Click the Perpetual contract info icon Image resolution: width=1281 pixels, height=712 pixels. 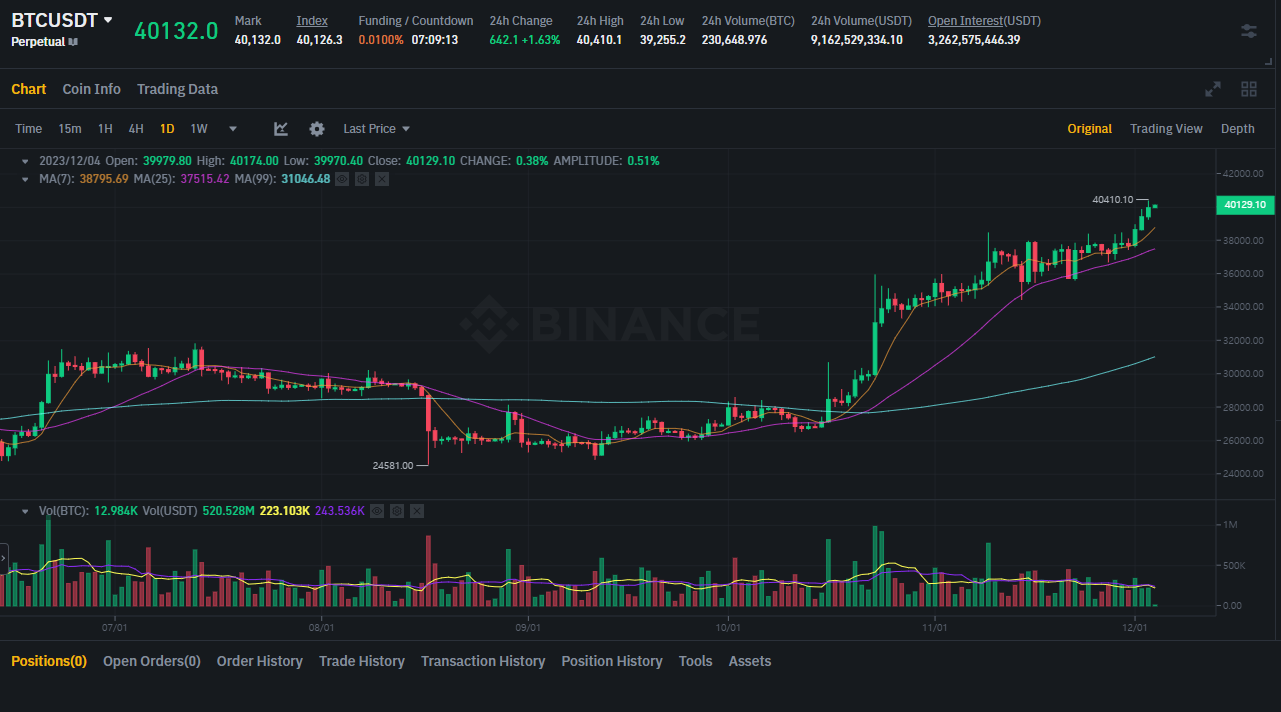point(73,42)
